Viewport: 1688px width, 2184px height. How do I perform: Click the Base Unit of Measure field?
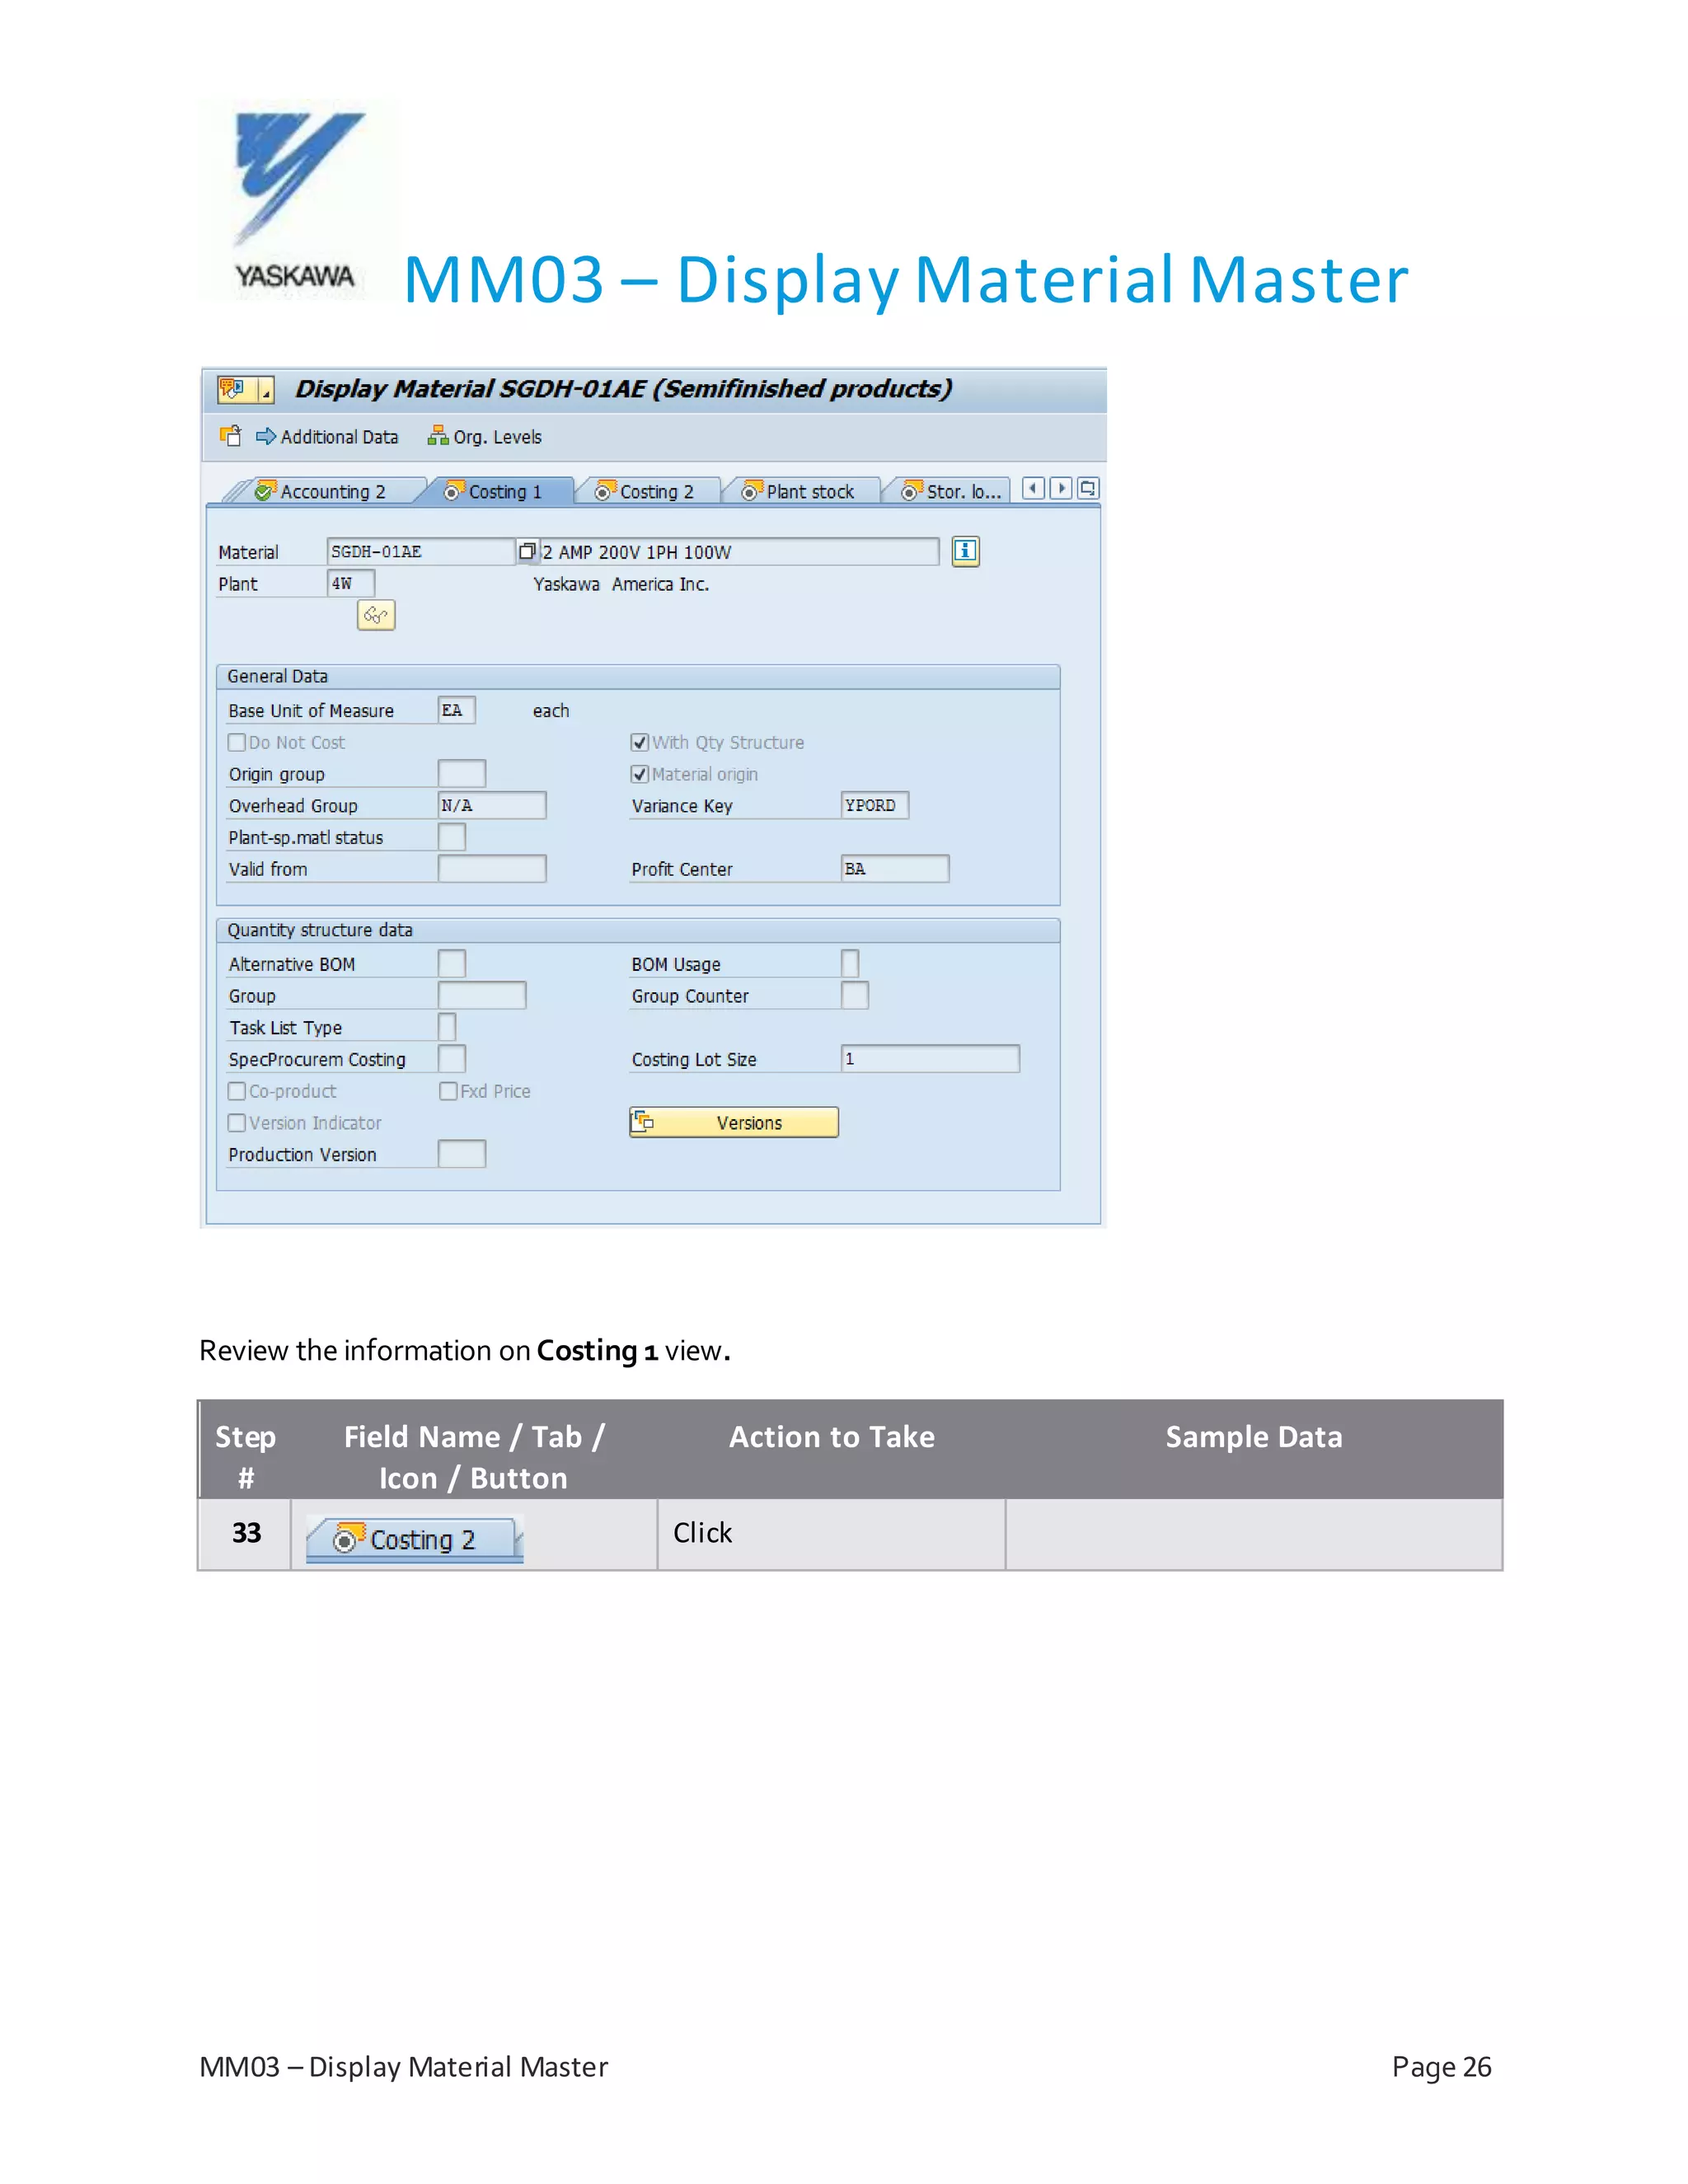tap(456, 710)
